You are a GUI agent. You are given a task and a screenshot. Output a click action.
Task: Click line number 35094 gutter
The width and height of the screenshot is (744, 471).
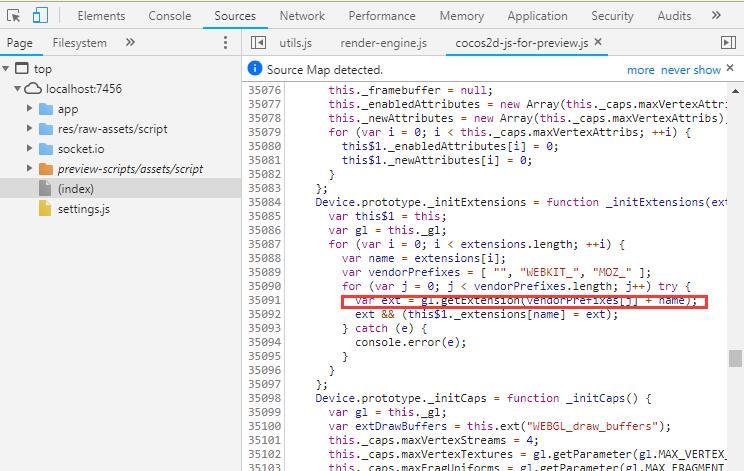tap(264, 342)
